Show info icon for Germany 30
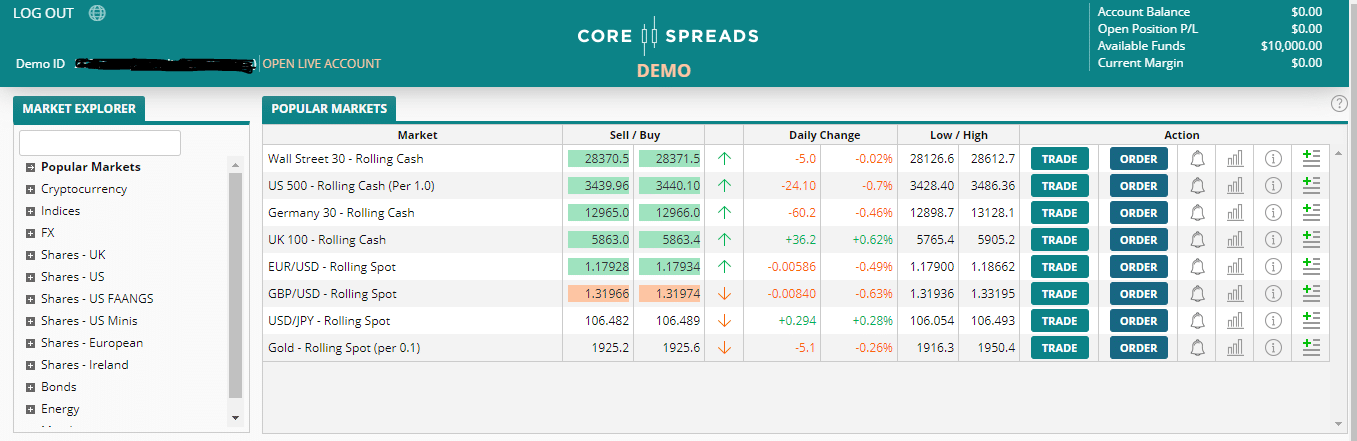 click(1273, 212)
